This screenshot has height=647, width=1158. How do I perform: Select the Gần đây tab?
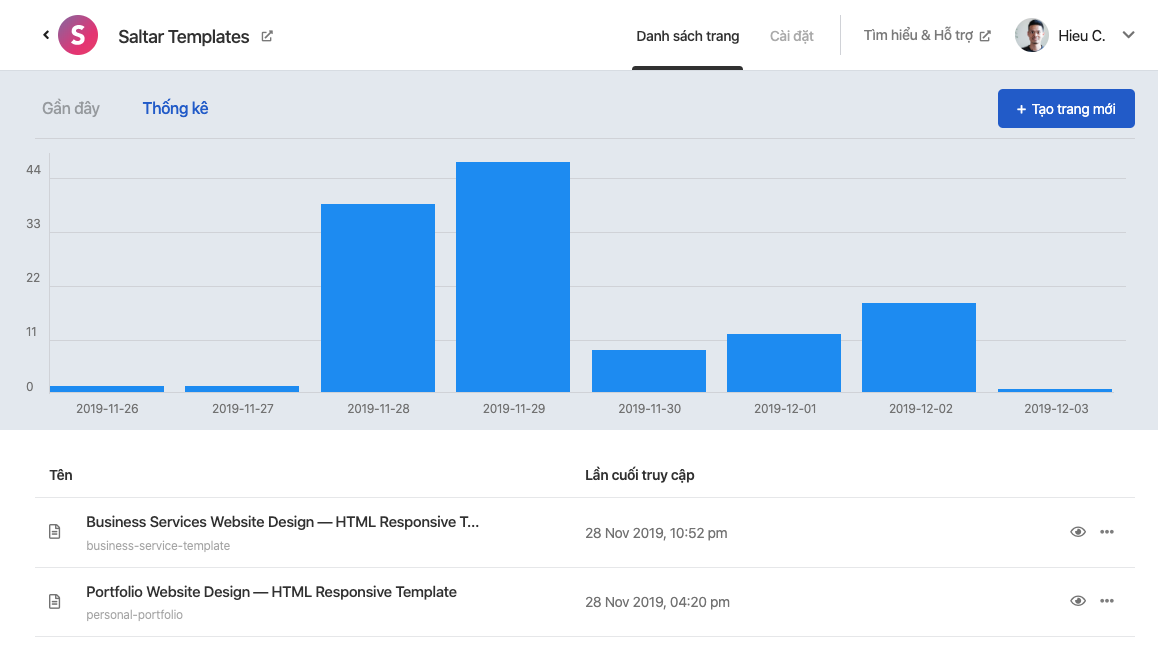pyautogui.click(x=71, y=109)
